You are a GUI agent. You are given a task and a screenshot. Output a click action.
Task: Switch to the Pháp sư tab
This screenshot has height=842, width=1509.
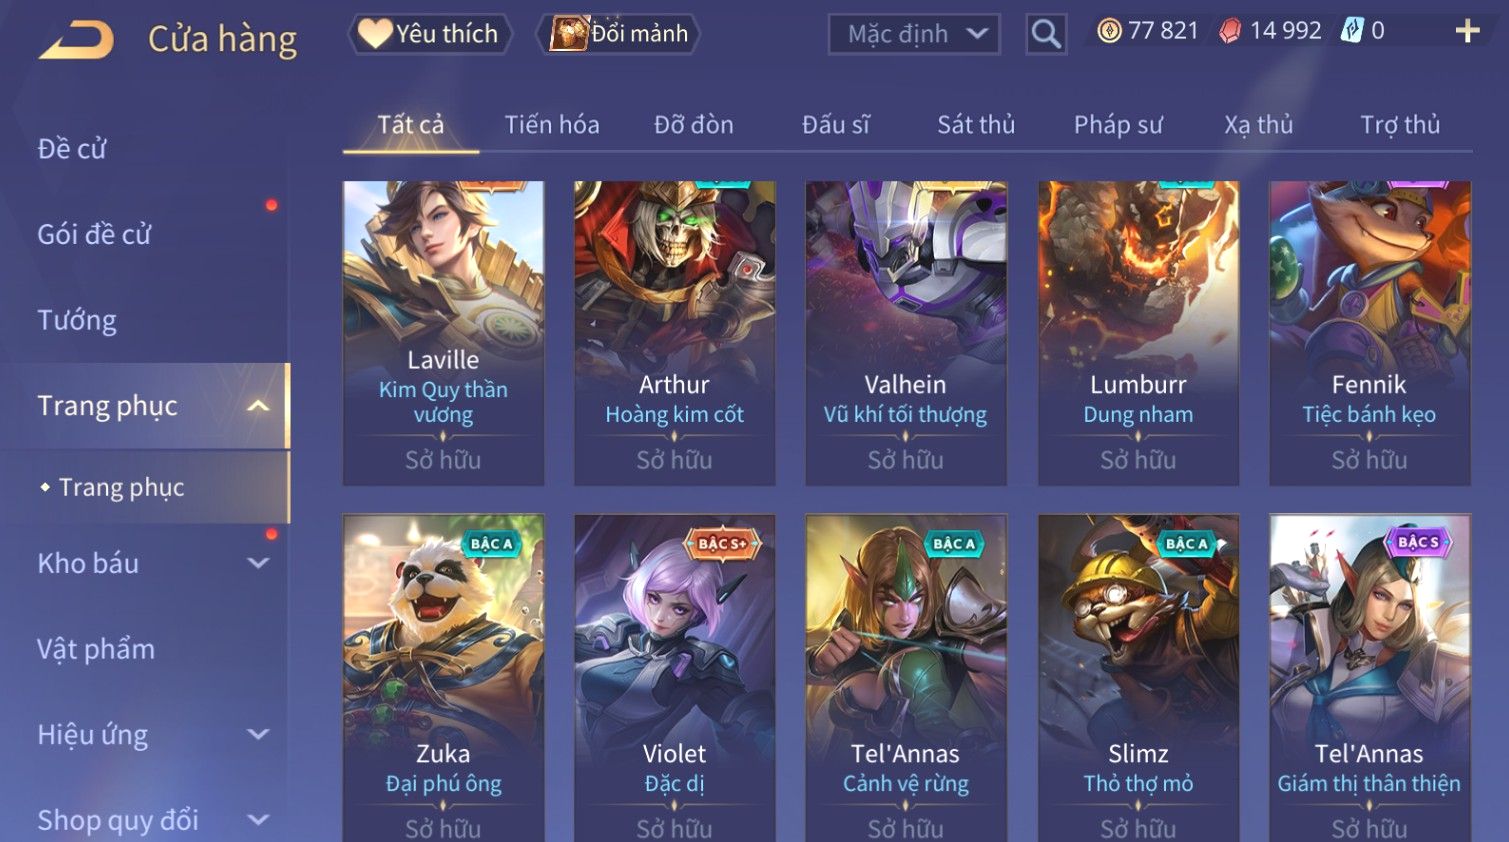coord(1118,125)
